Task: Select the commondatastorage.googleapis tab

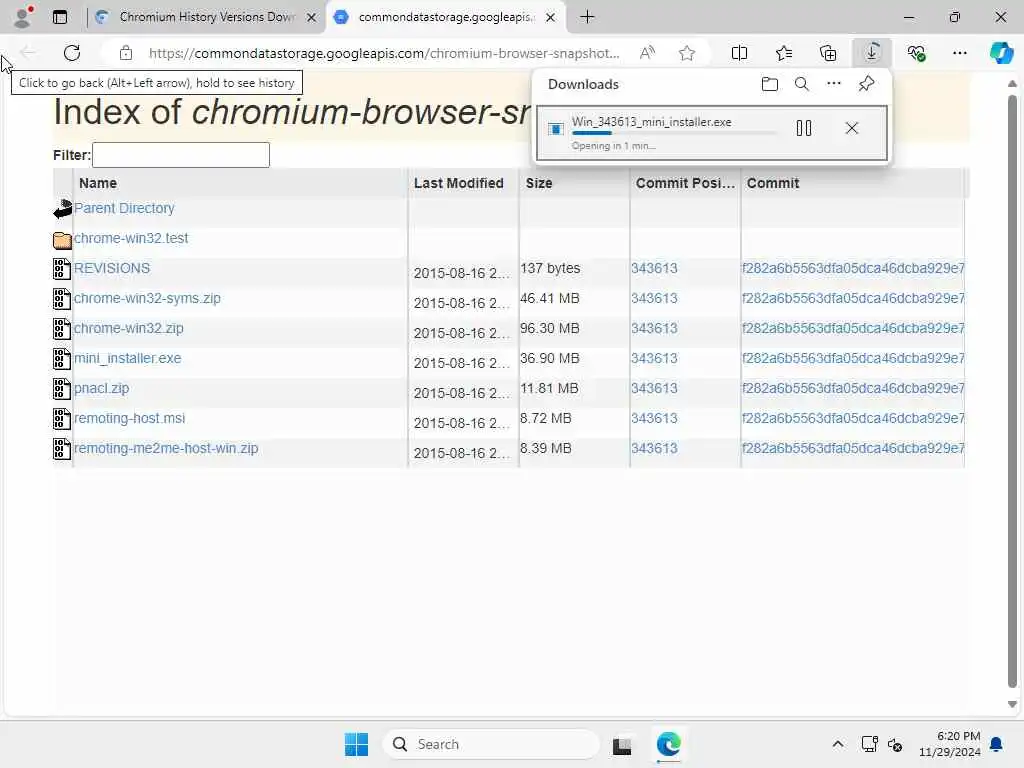Action: point(446,17)
